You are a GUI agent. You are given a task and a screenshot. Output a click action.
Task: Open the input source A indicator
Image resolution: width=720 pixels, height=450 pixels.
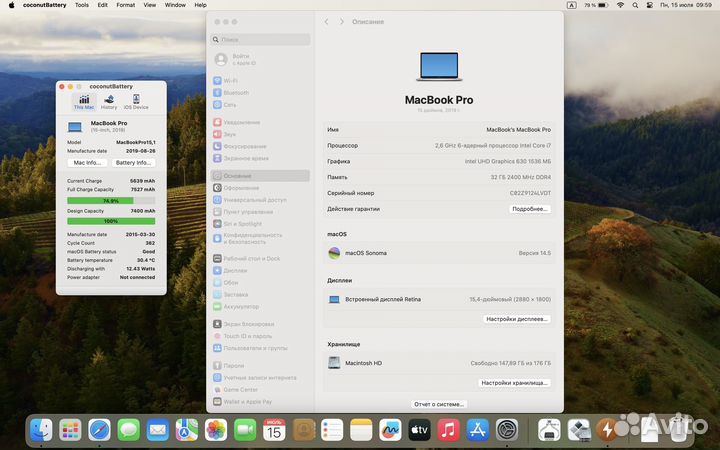[x=571, y=5]
